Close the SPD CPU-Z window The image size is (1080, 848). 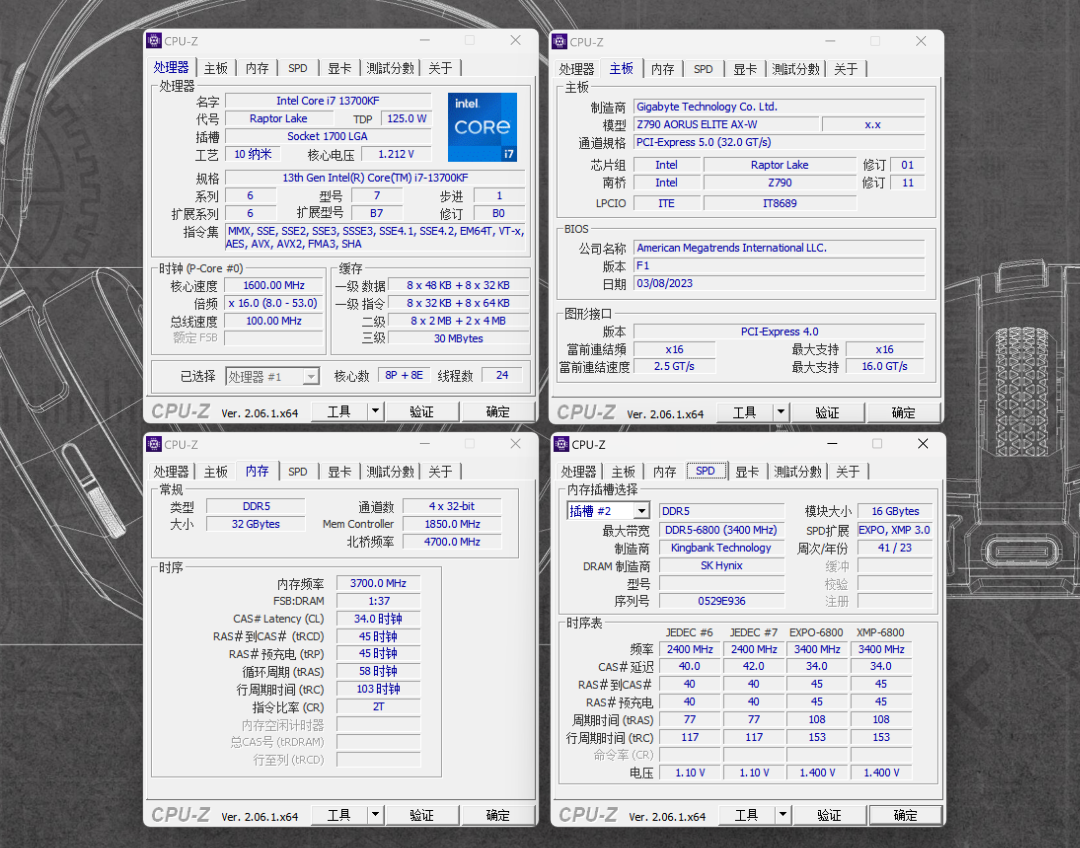(923, 444)
